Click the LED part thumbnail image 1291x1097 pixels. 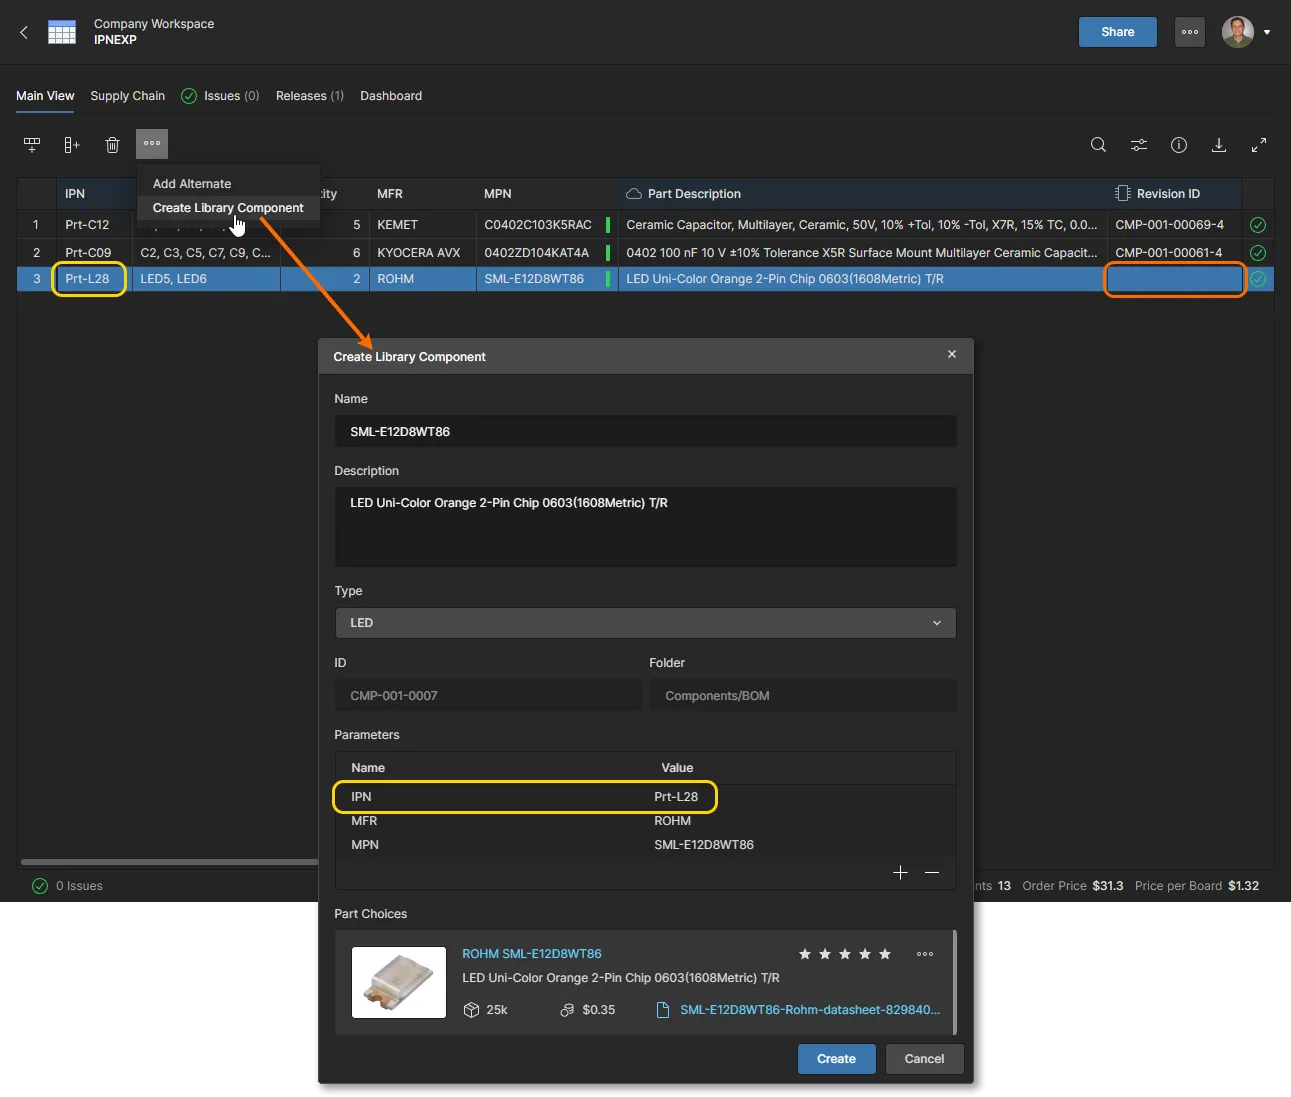tap(399, 982)
